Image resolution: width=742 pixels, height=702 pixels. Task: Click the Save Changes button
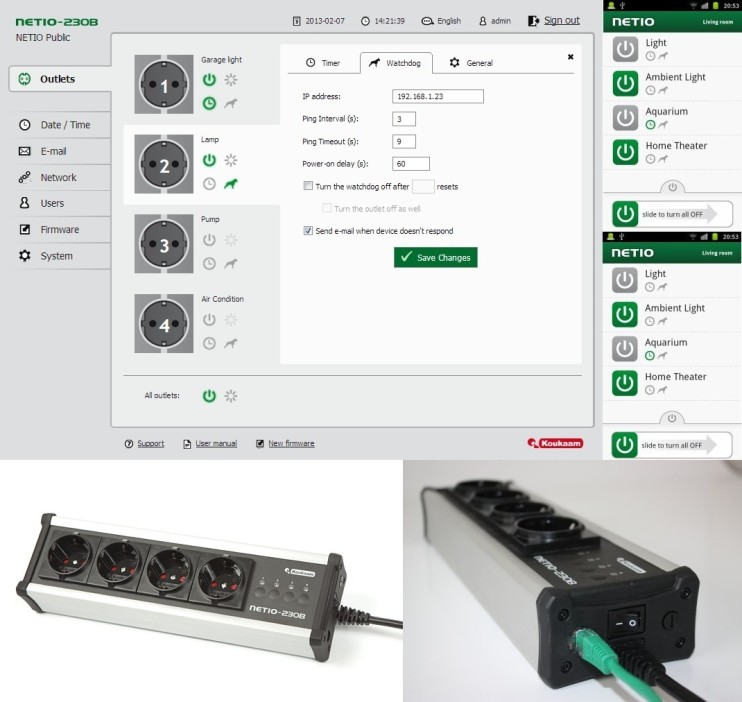[x=435, y=257]
